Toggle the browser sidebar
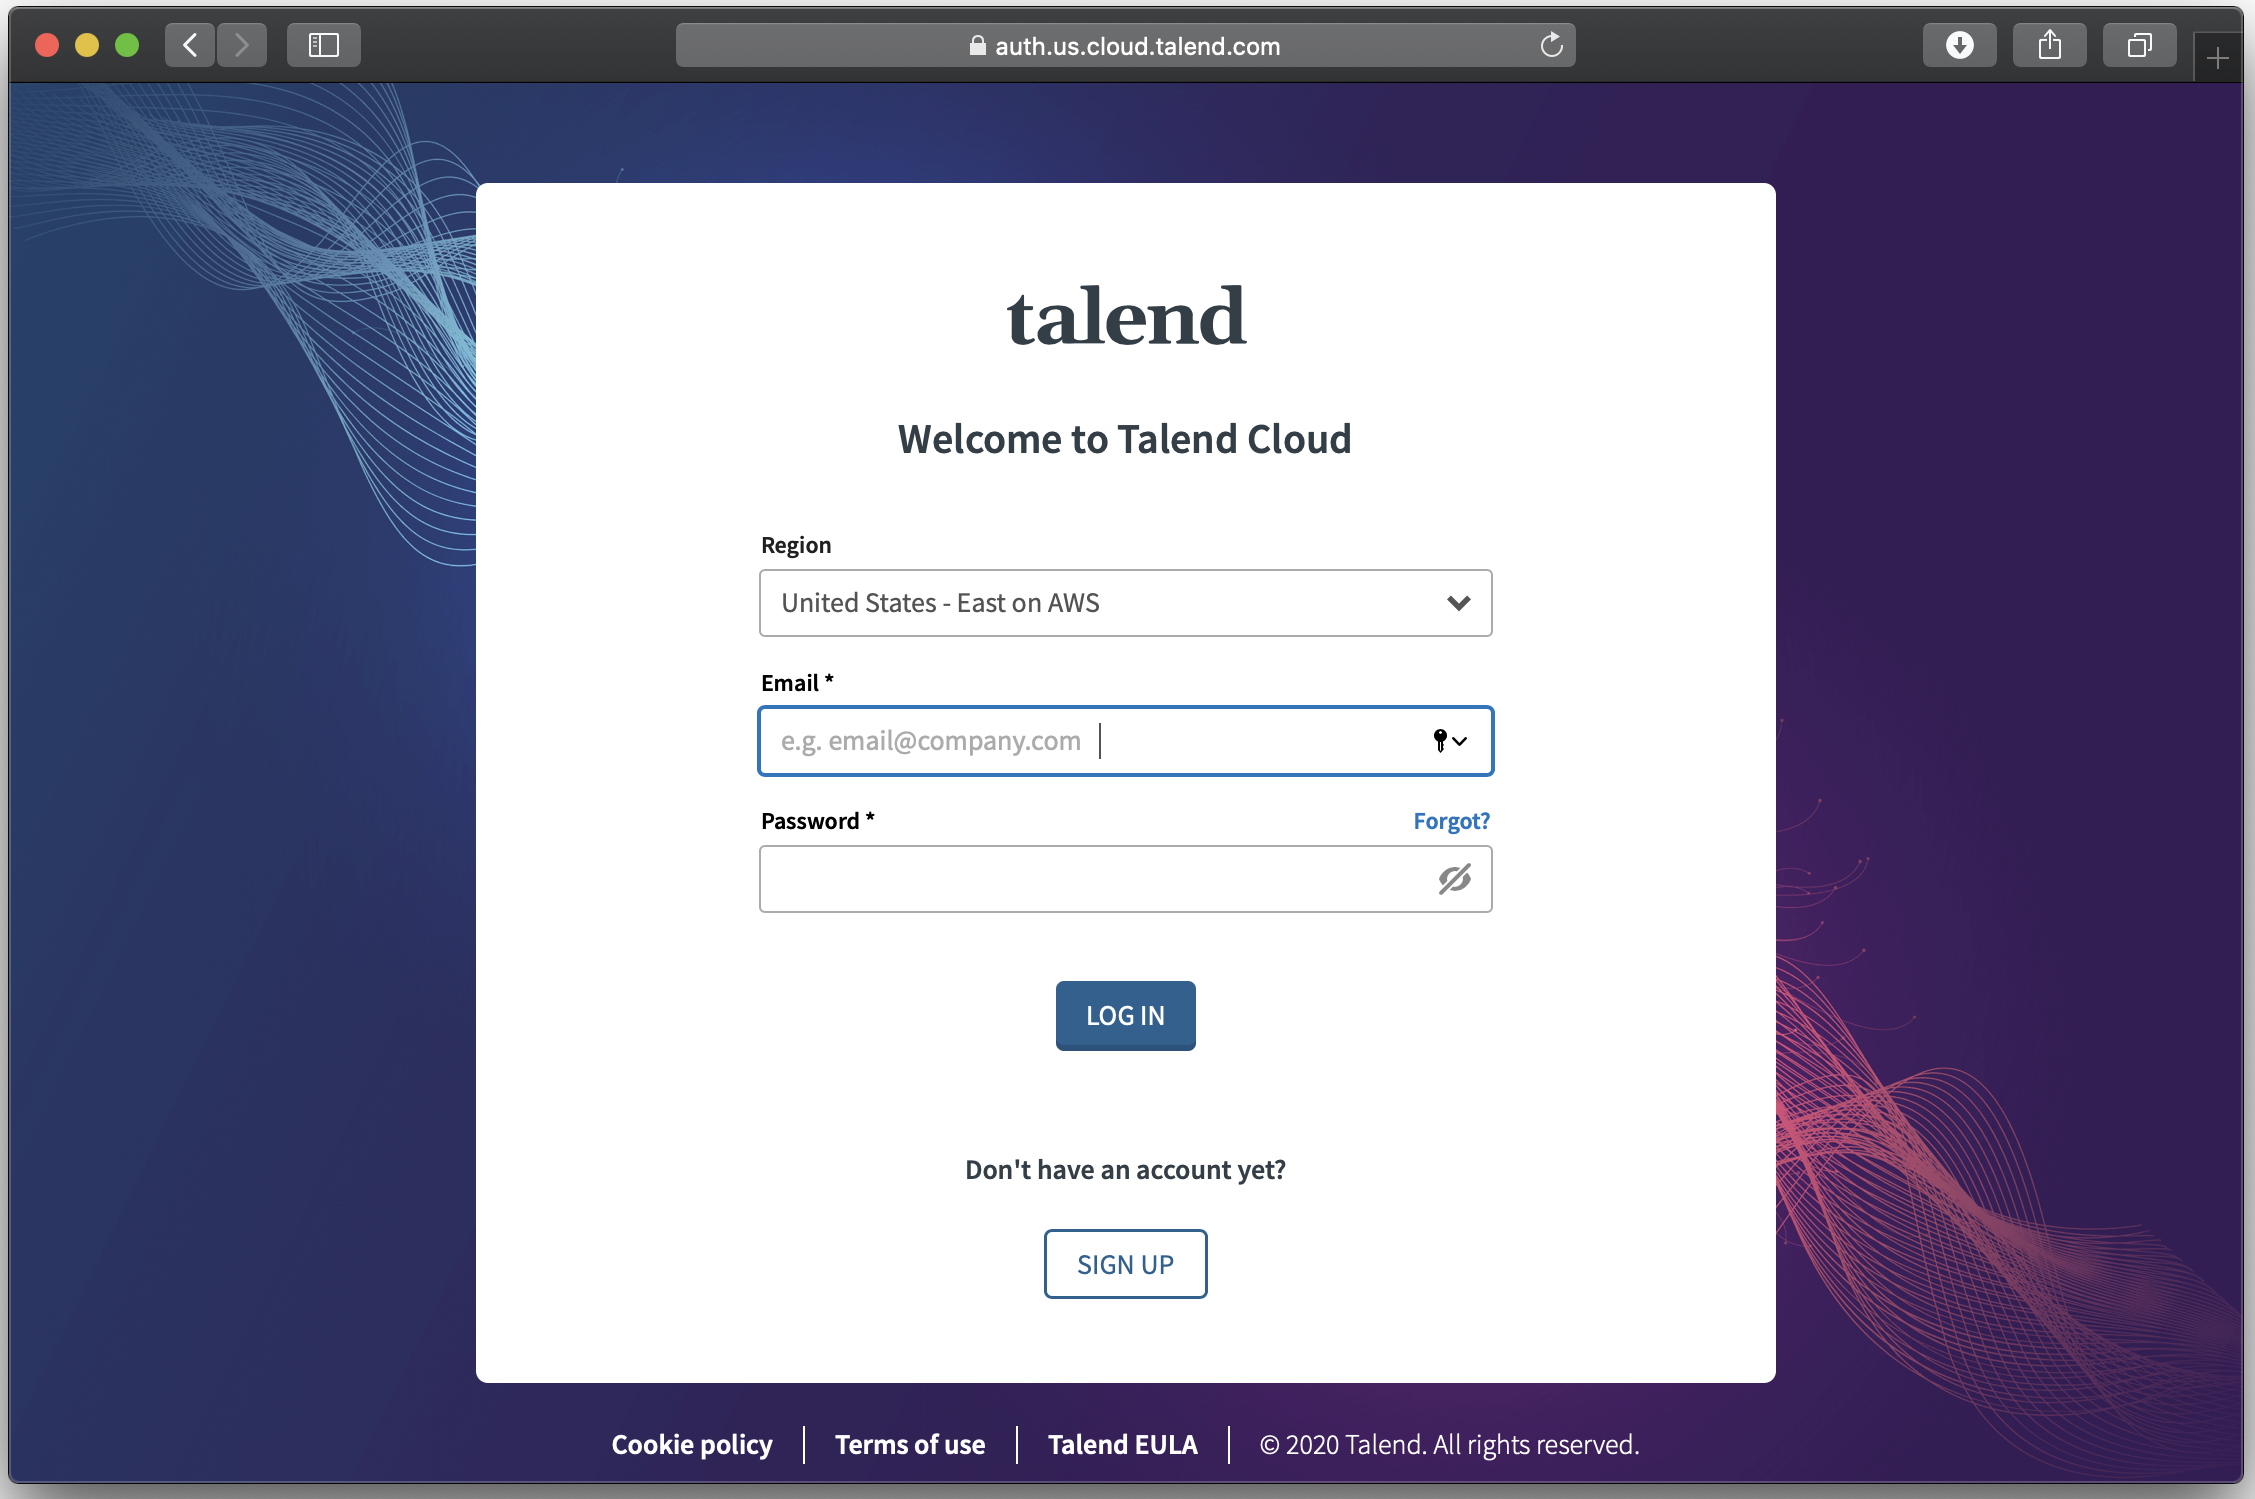2255x1499 pixels. tap(322, 44)
